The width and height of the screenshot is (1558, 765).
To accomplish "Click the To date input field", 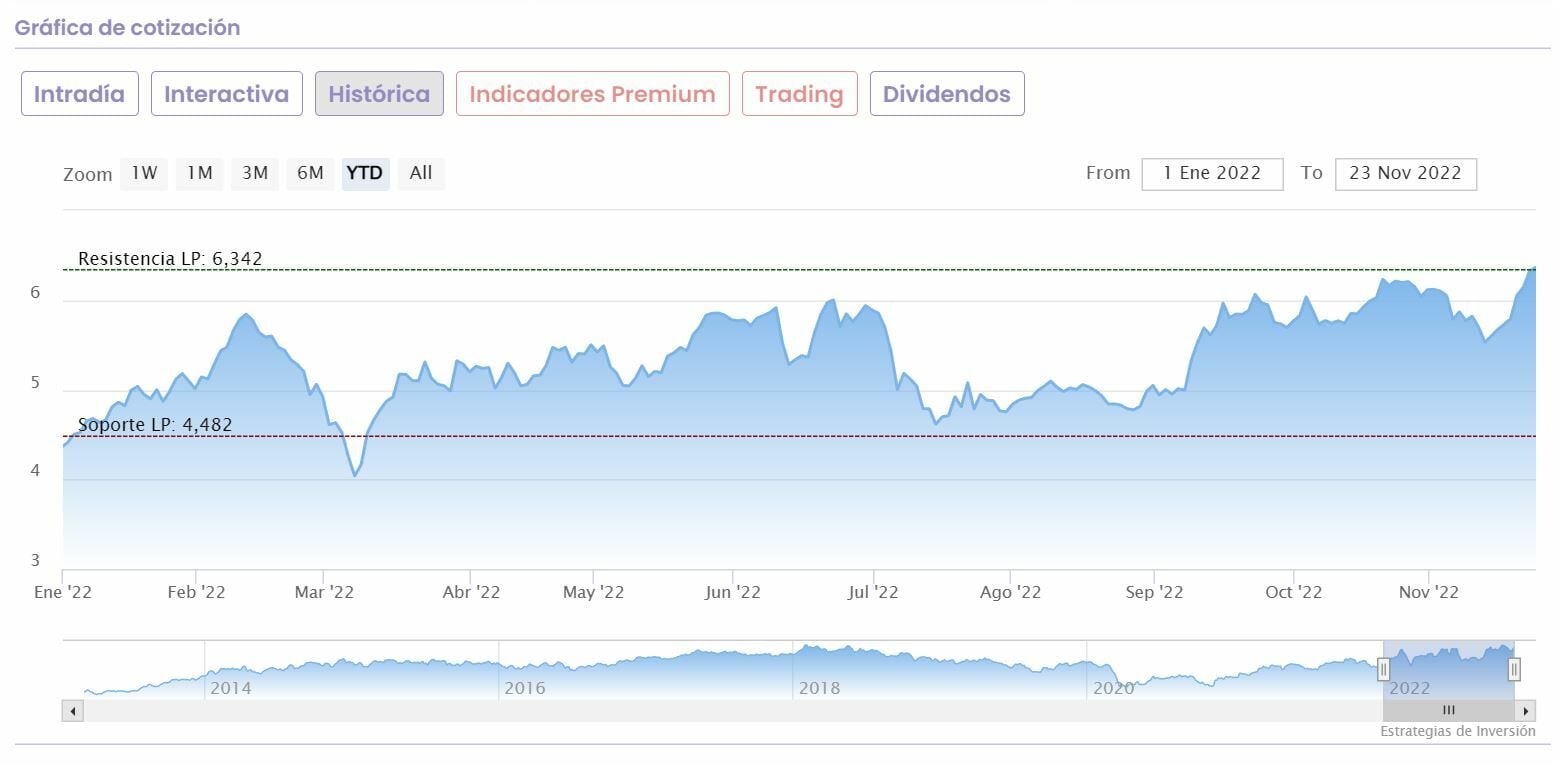I will click(1405, 173).
